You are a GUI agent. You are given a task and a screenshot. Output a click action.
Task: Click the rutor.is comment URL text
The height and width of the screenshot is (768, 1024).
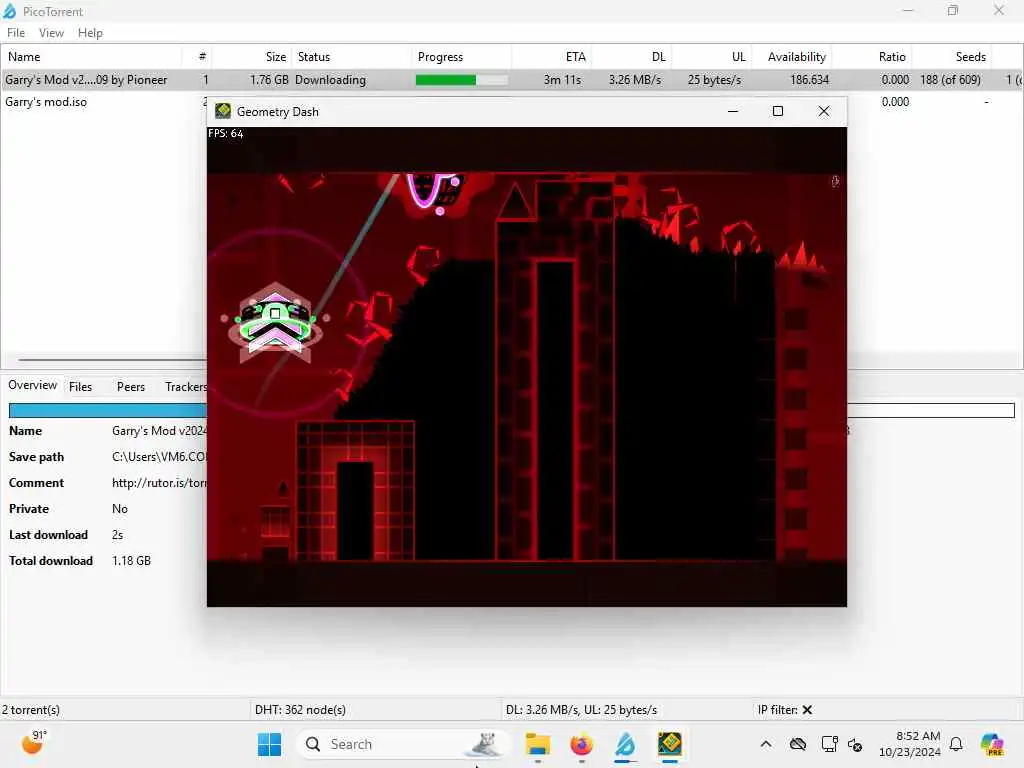[x=159, y=483]
